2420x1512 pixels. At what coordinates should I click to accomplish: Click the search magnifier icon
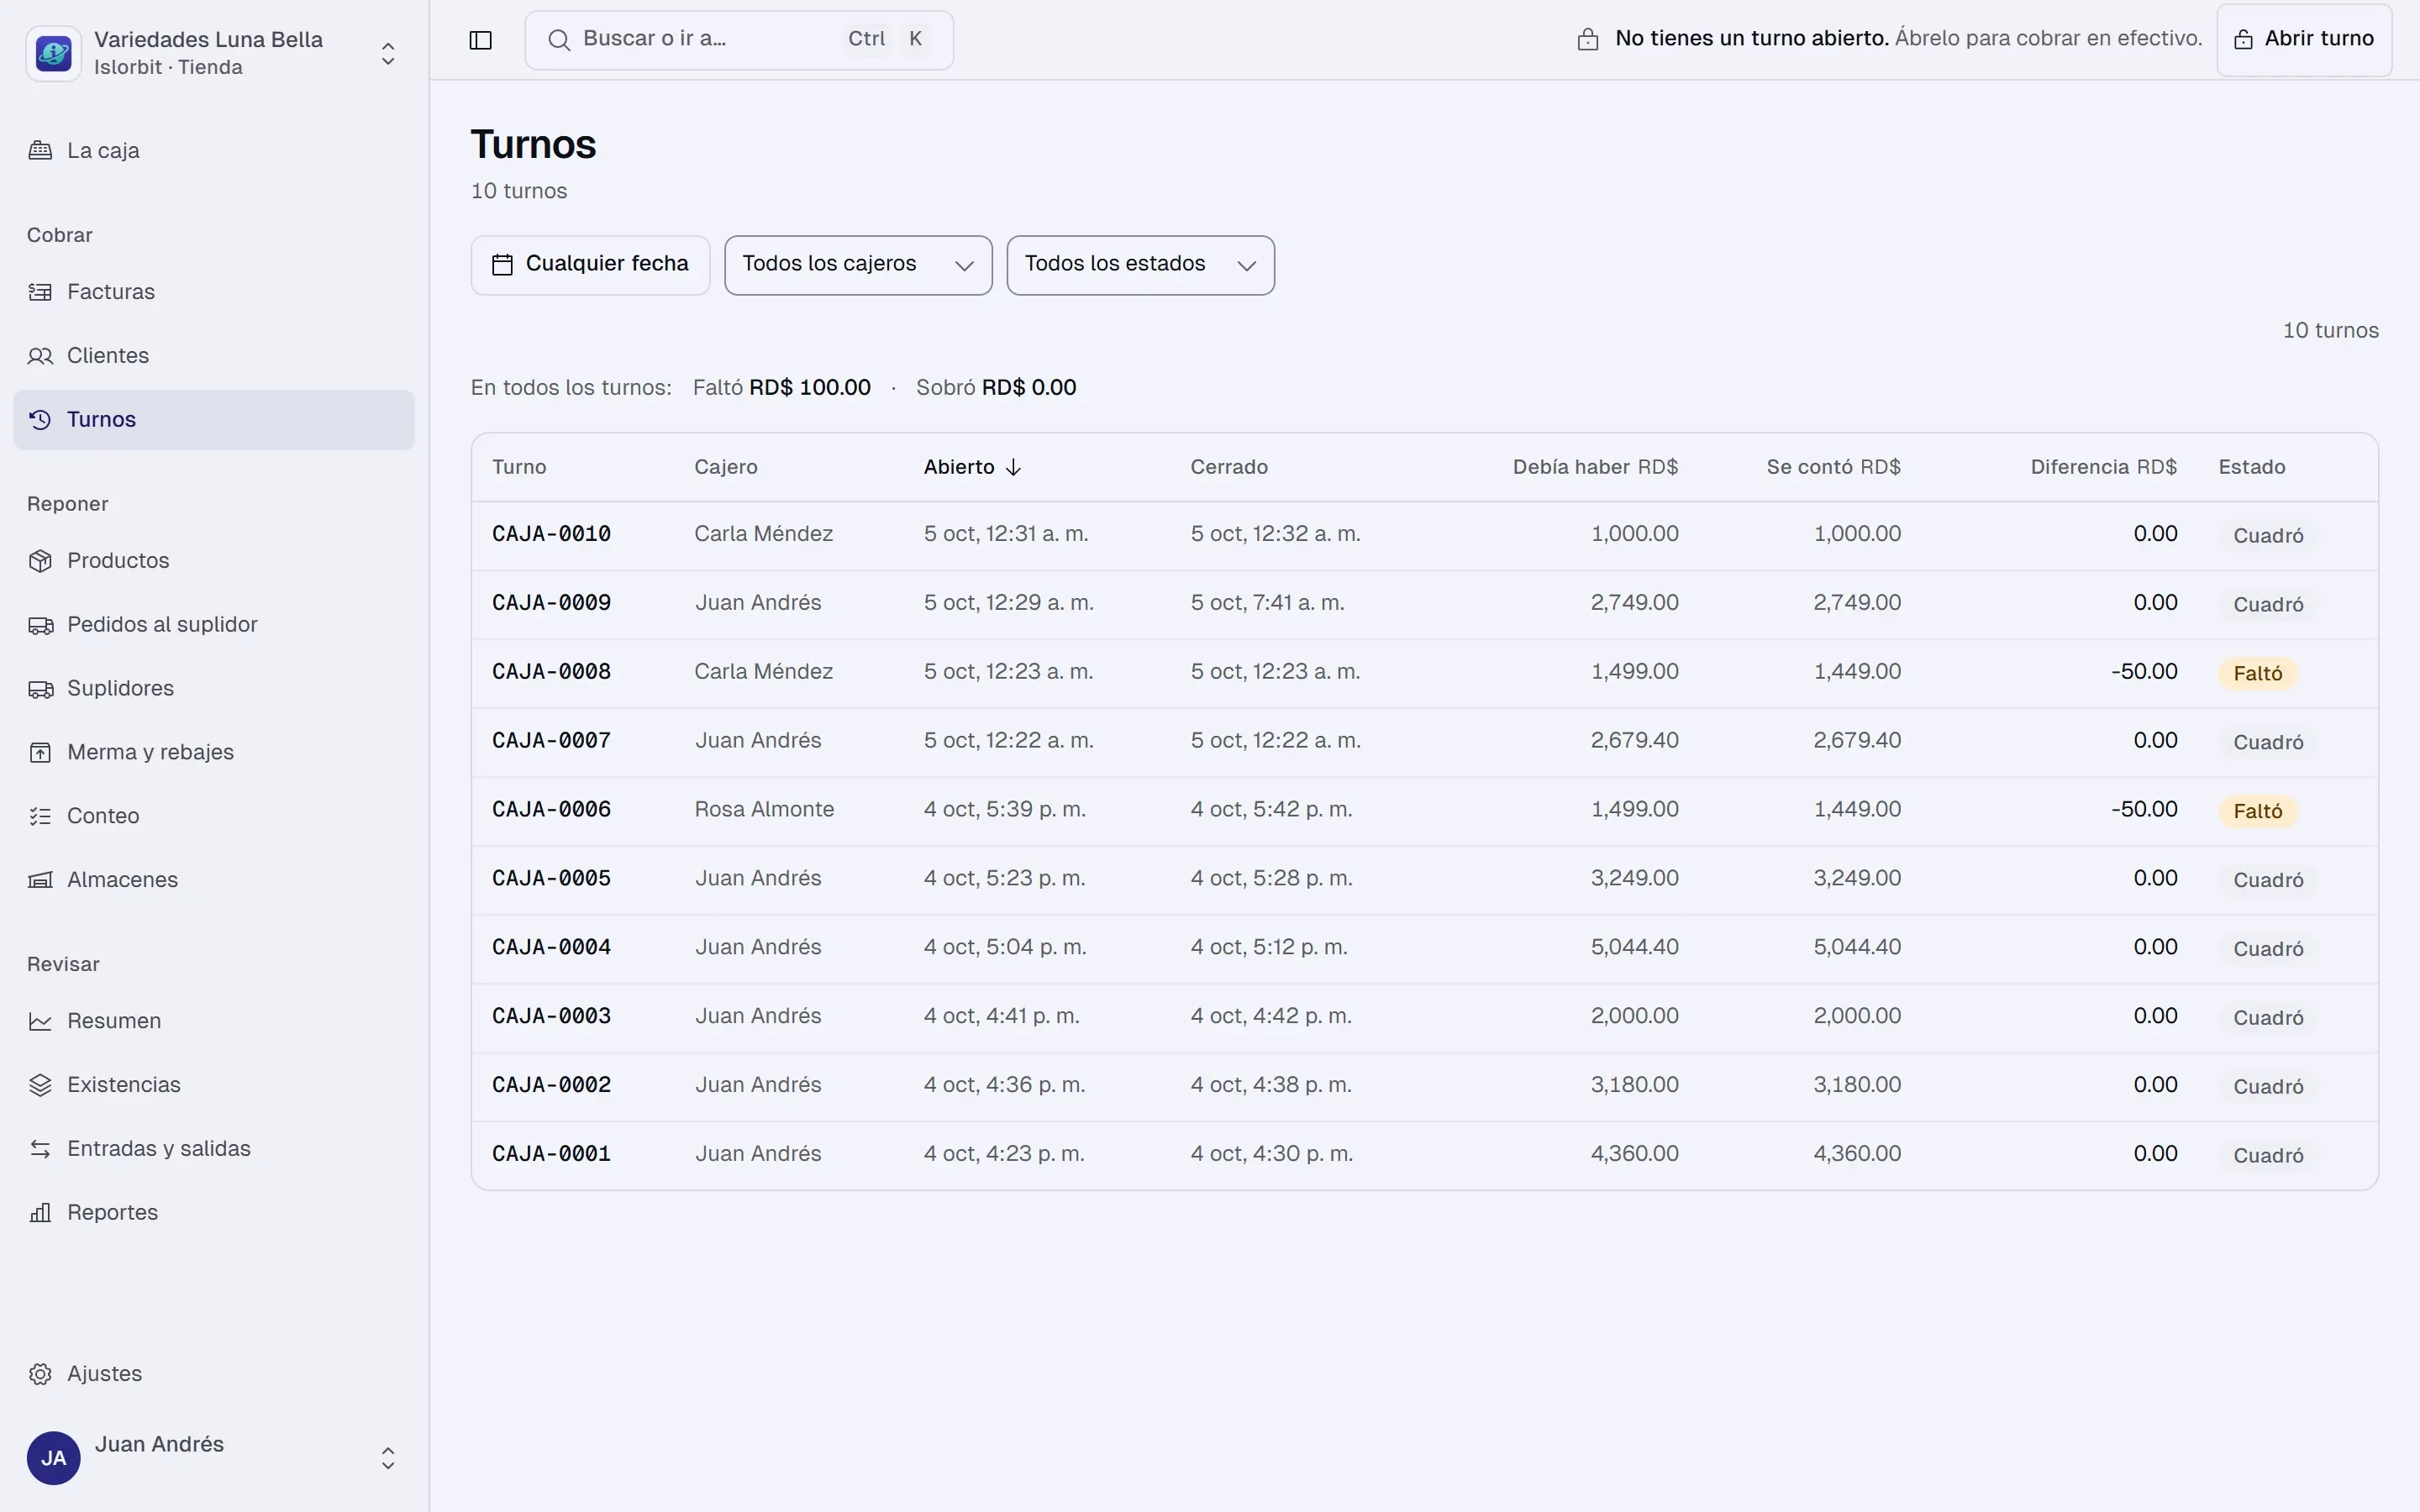(x=559, y=40)
